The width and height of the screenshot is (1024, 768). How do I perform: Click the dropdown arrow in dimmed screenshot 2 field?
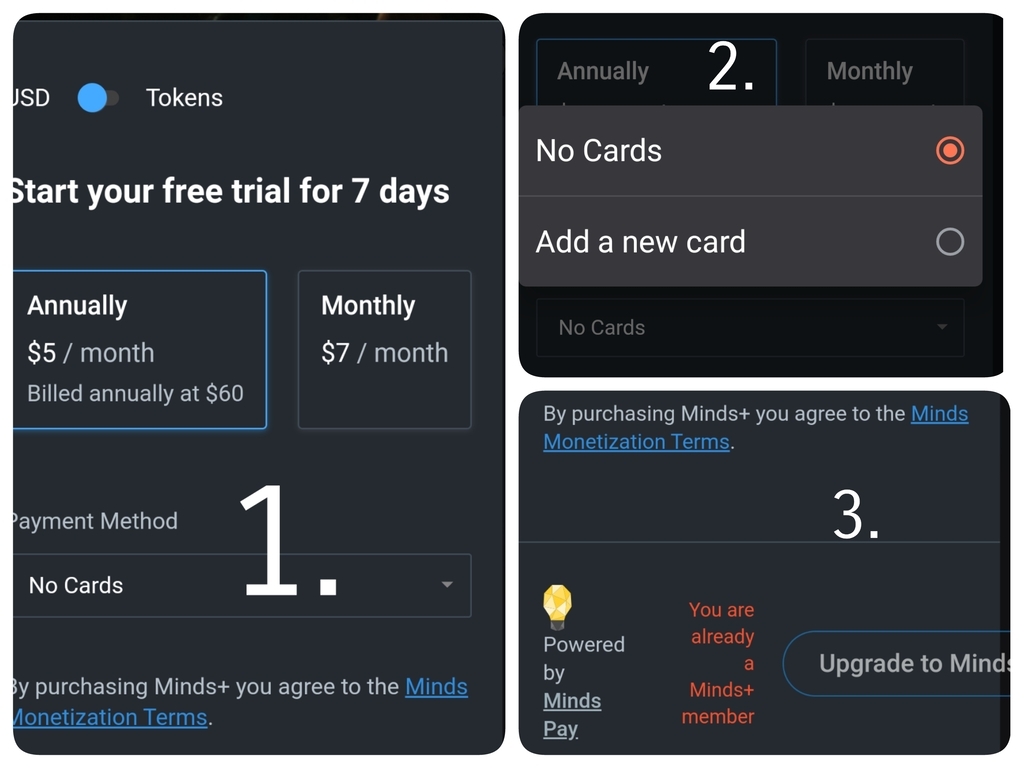pos(941,328)
